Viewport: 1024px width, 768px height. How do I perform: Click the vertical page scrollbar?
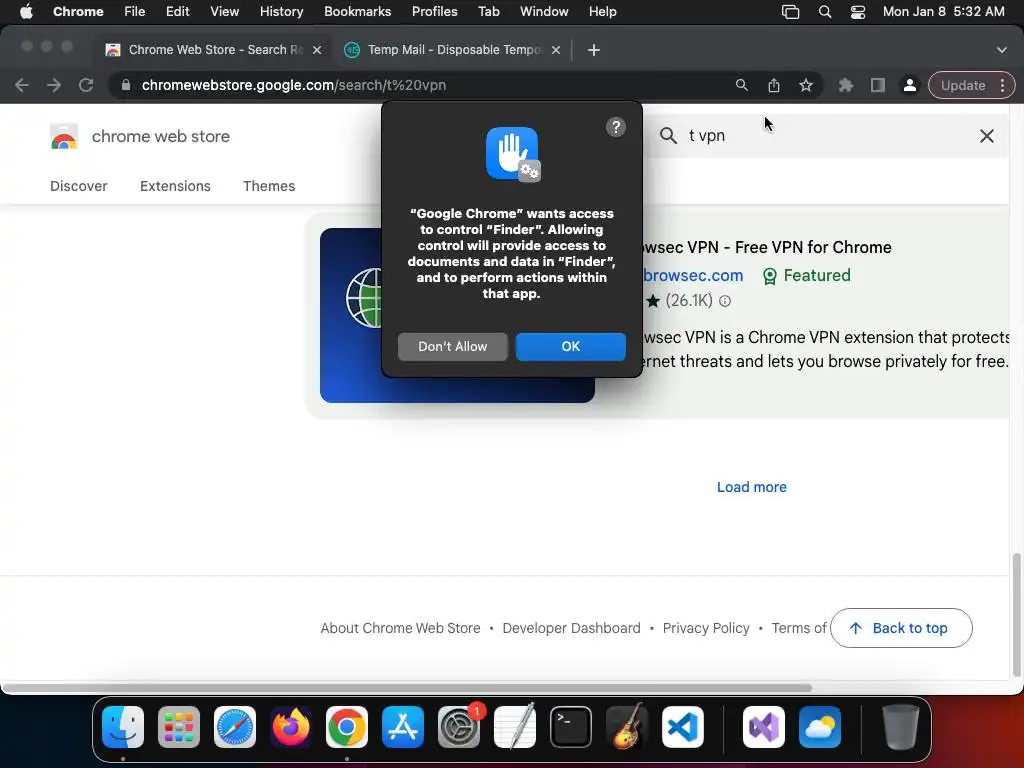tap(1016, 615)
